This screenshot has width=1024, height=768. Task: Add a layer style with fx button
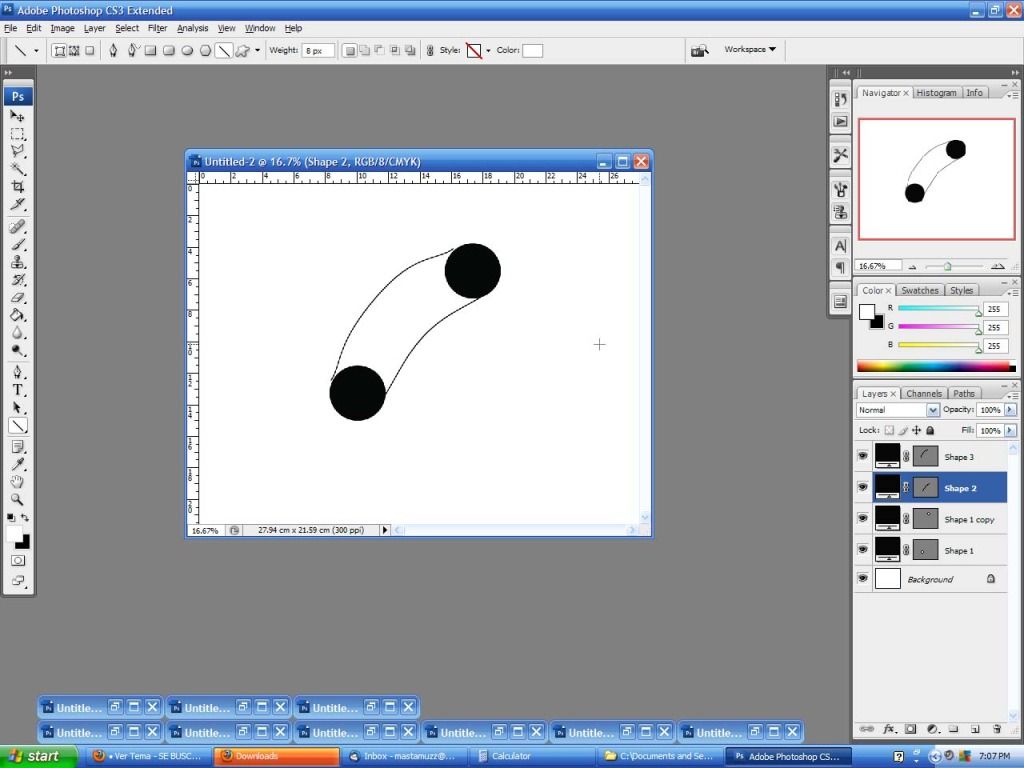click(889, 729)
